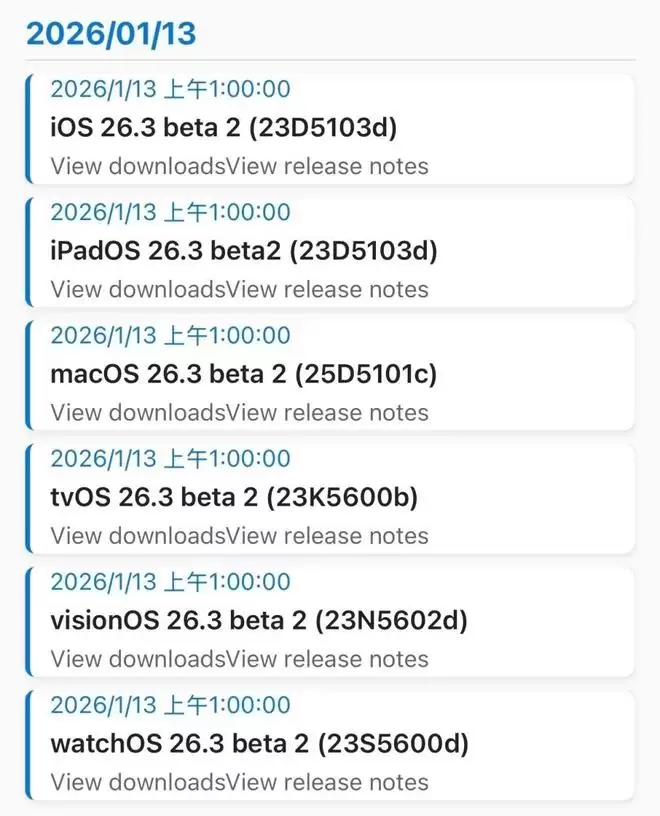Screen dimensions: 660x816
Task: Click the watchOS 26.3 beta 2 (23S5600d) heading
Action: (259, 744)
